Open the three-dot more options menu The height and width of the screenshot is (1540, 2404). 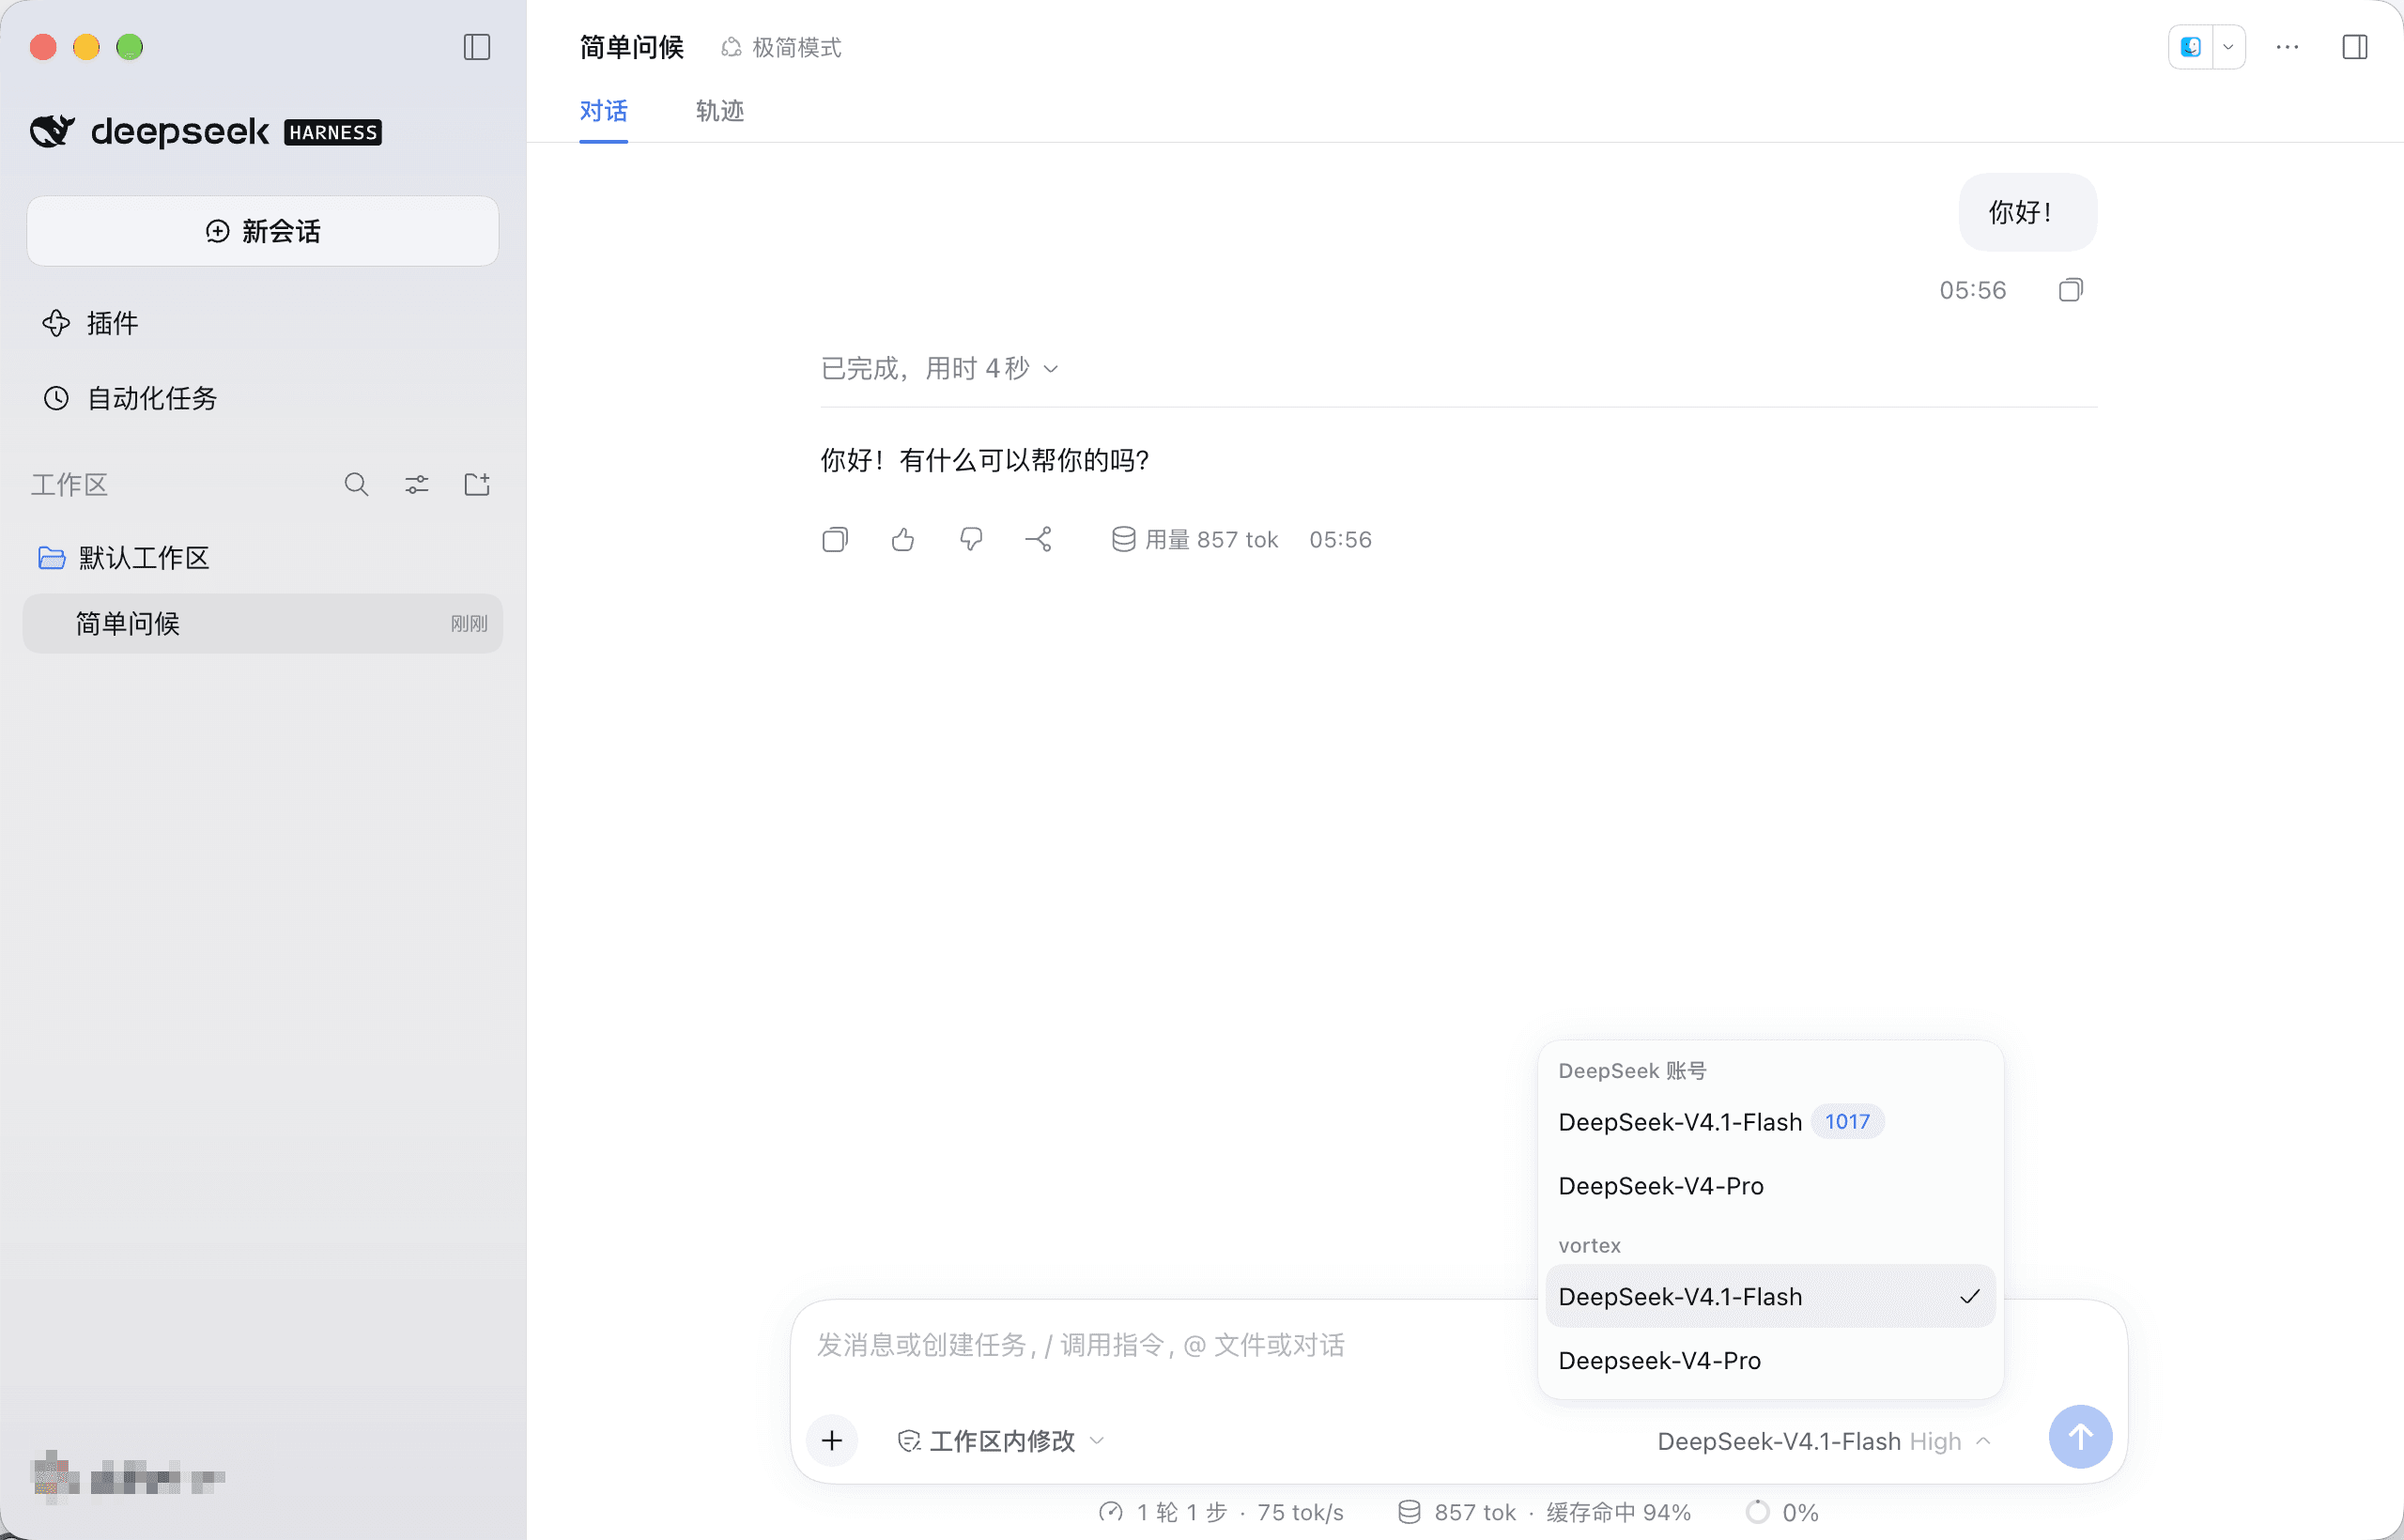2287,47
